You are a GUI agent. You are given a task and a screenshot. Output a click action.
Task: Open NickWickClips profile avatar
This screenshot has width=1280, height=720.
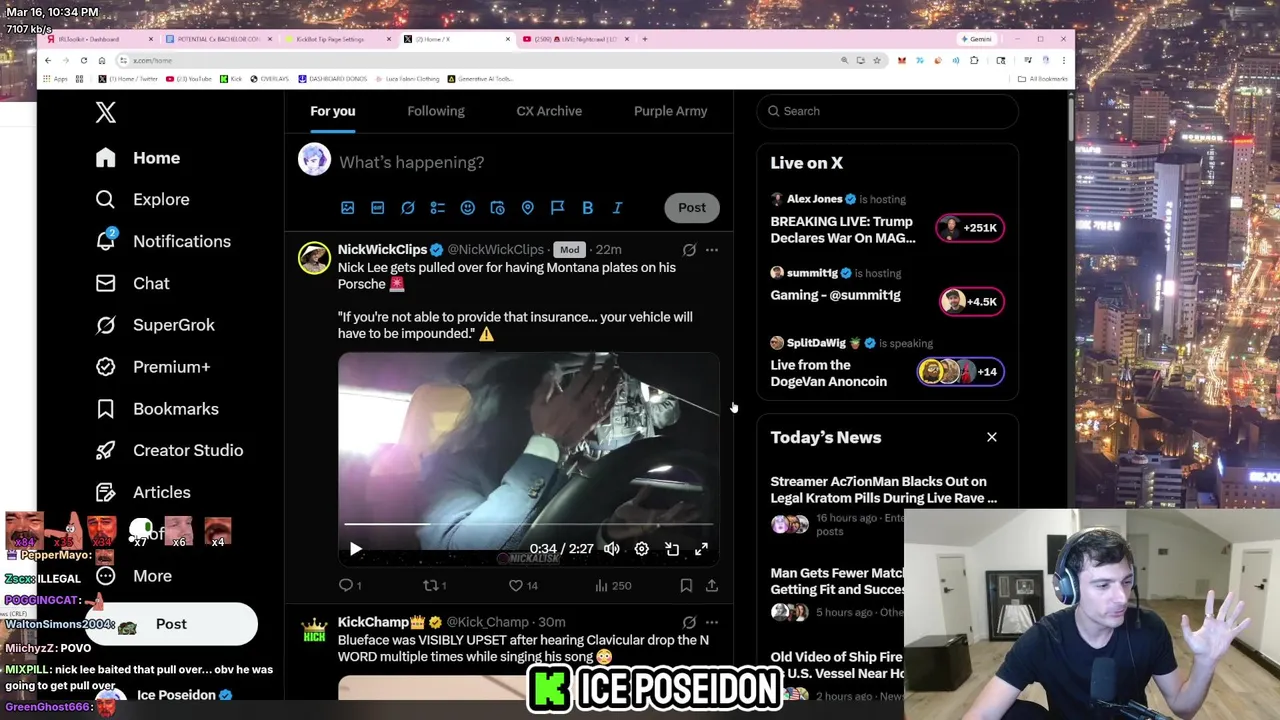pos(314,258)
